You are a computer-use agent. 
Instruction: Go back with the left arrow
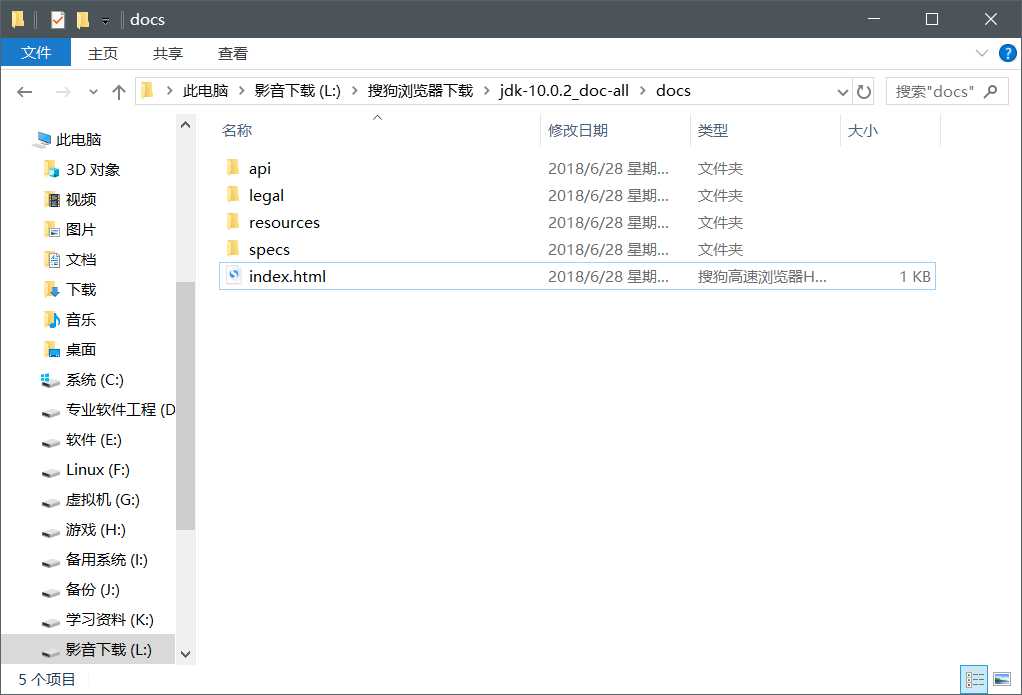coord(25,92)
